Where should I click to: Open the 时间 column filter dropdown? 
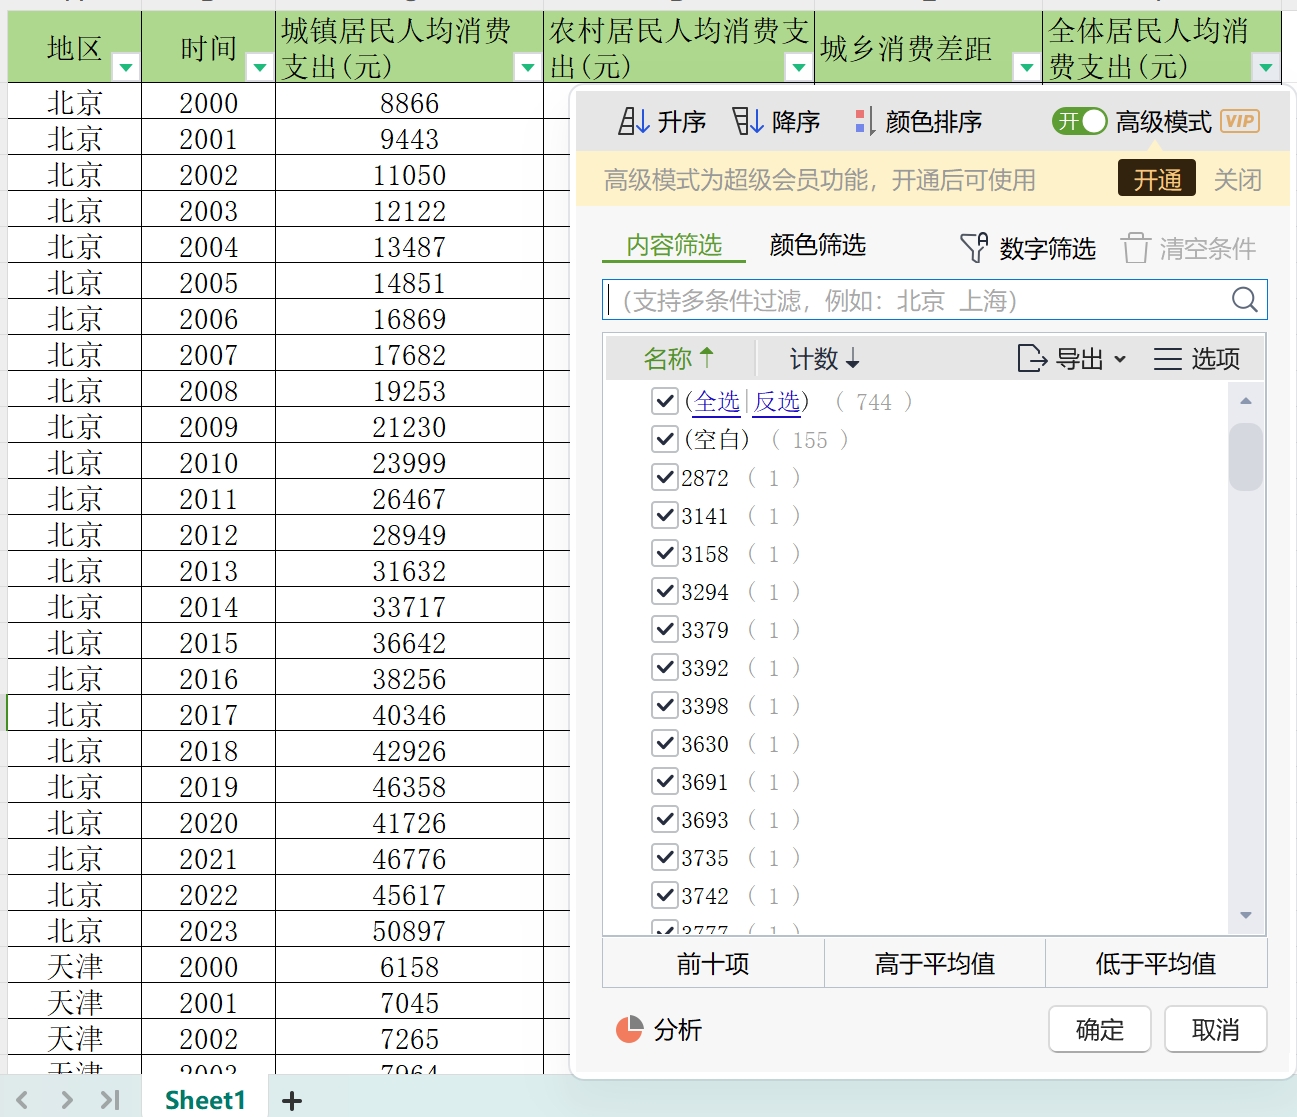tap(259, 68)
